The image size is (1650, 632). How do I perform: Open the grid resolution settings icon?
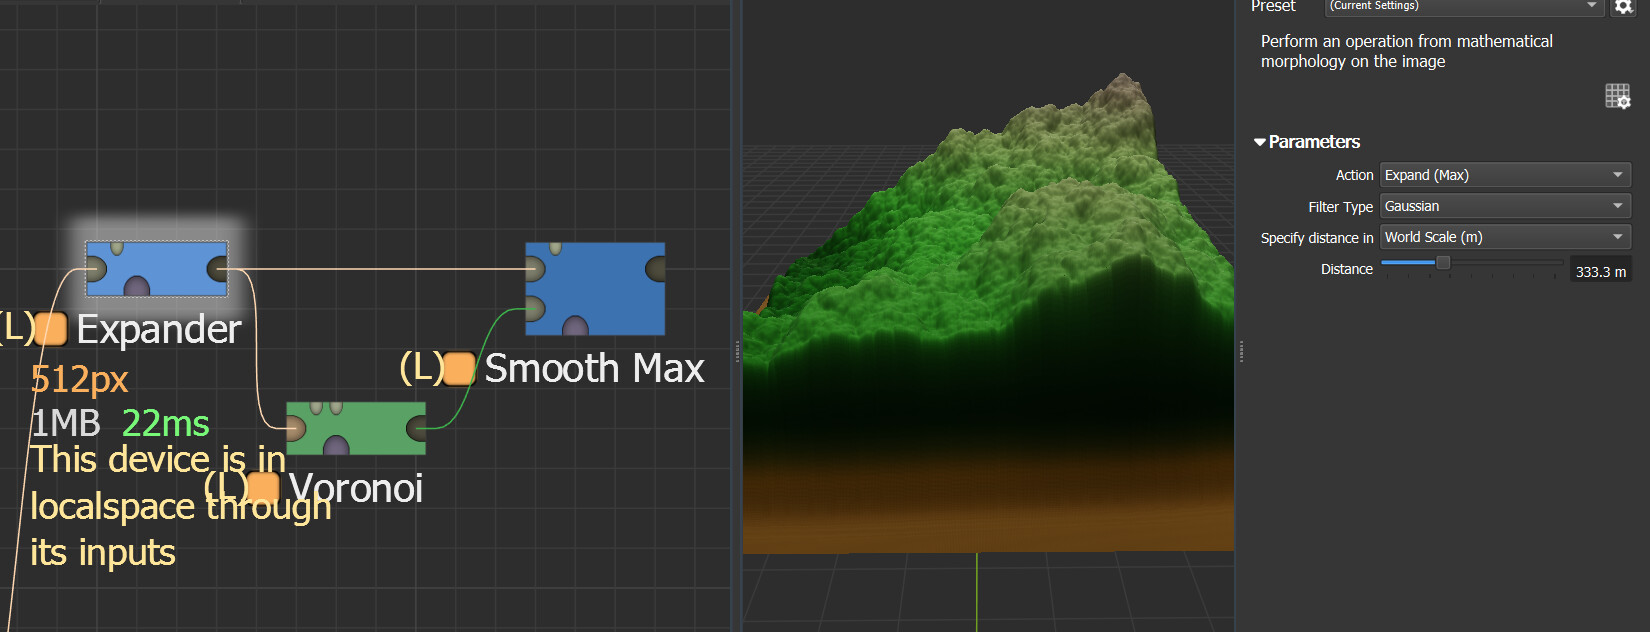click(x=1617, y=96)
